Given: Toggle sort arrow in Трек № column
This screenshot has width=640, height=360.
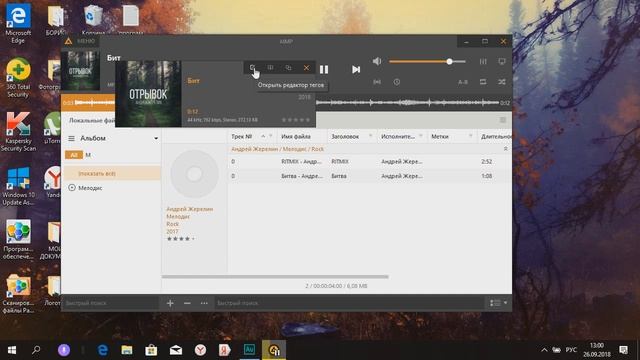Looking at the screenshot, I should coord(263,136).
